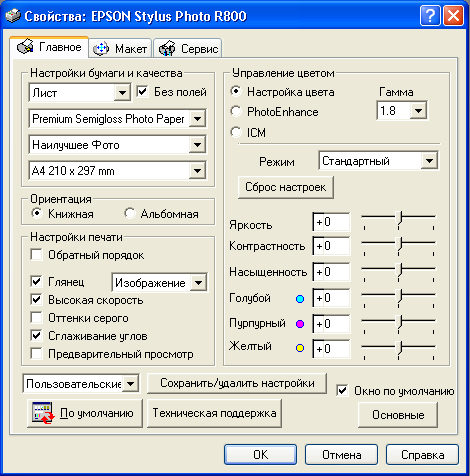Click the OK button
This screenshot has width=470, height=476.
tap(260, 454)
